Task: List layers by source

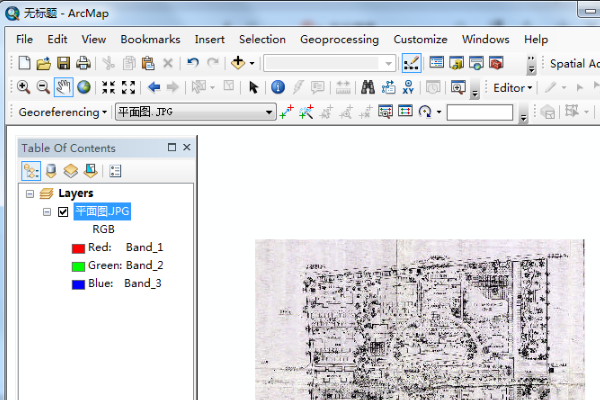Action: click(x=51, y=171)
